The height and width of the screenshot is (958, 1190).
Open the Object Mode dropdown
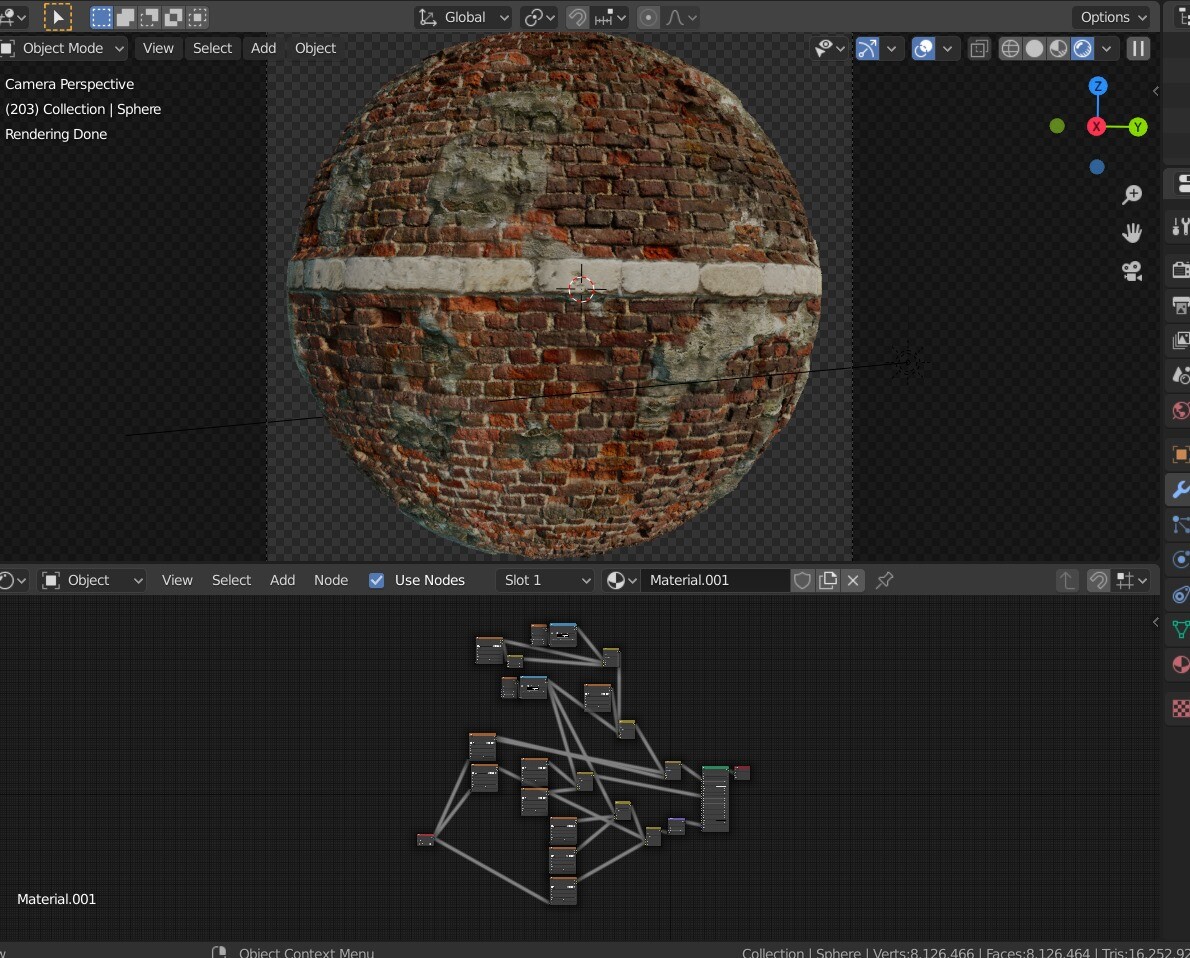tap(65, 48)
